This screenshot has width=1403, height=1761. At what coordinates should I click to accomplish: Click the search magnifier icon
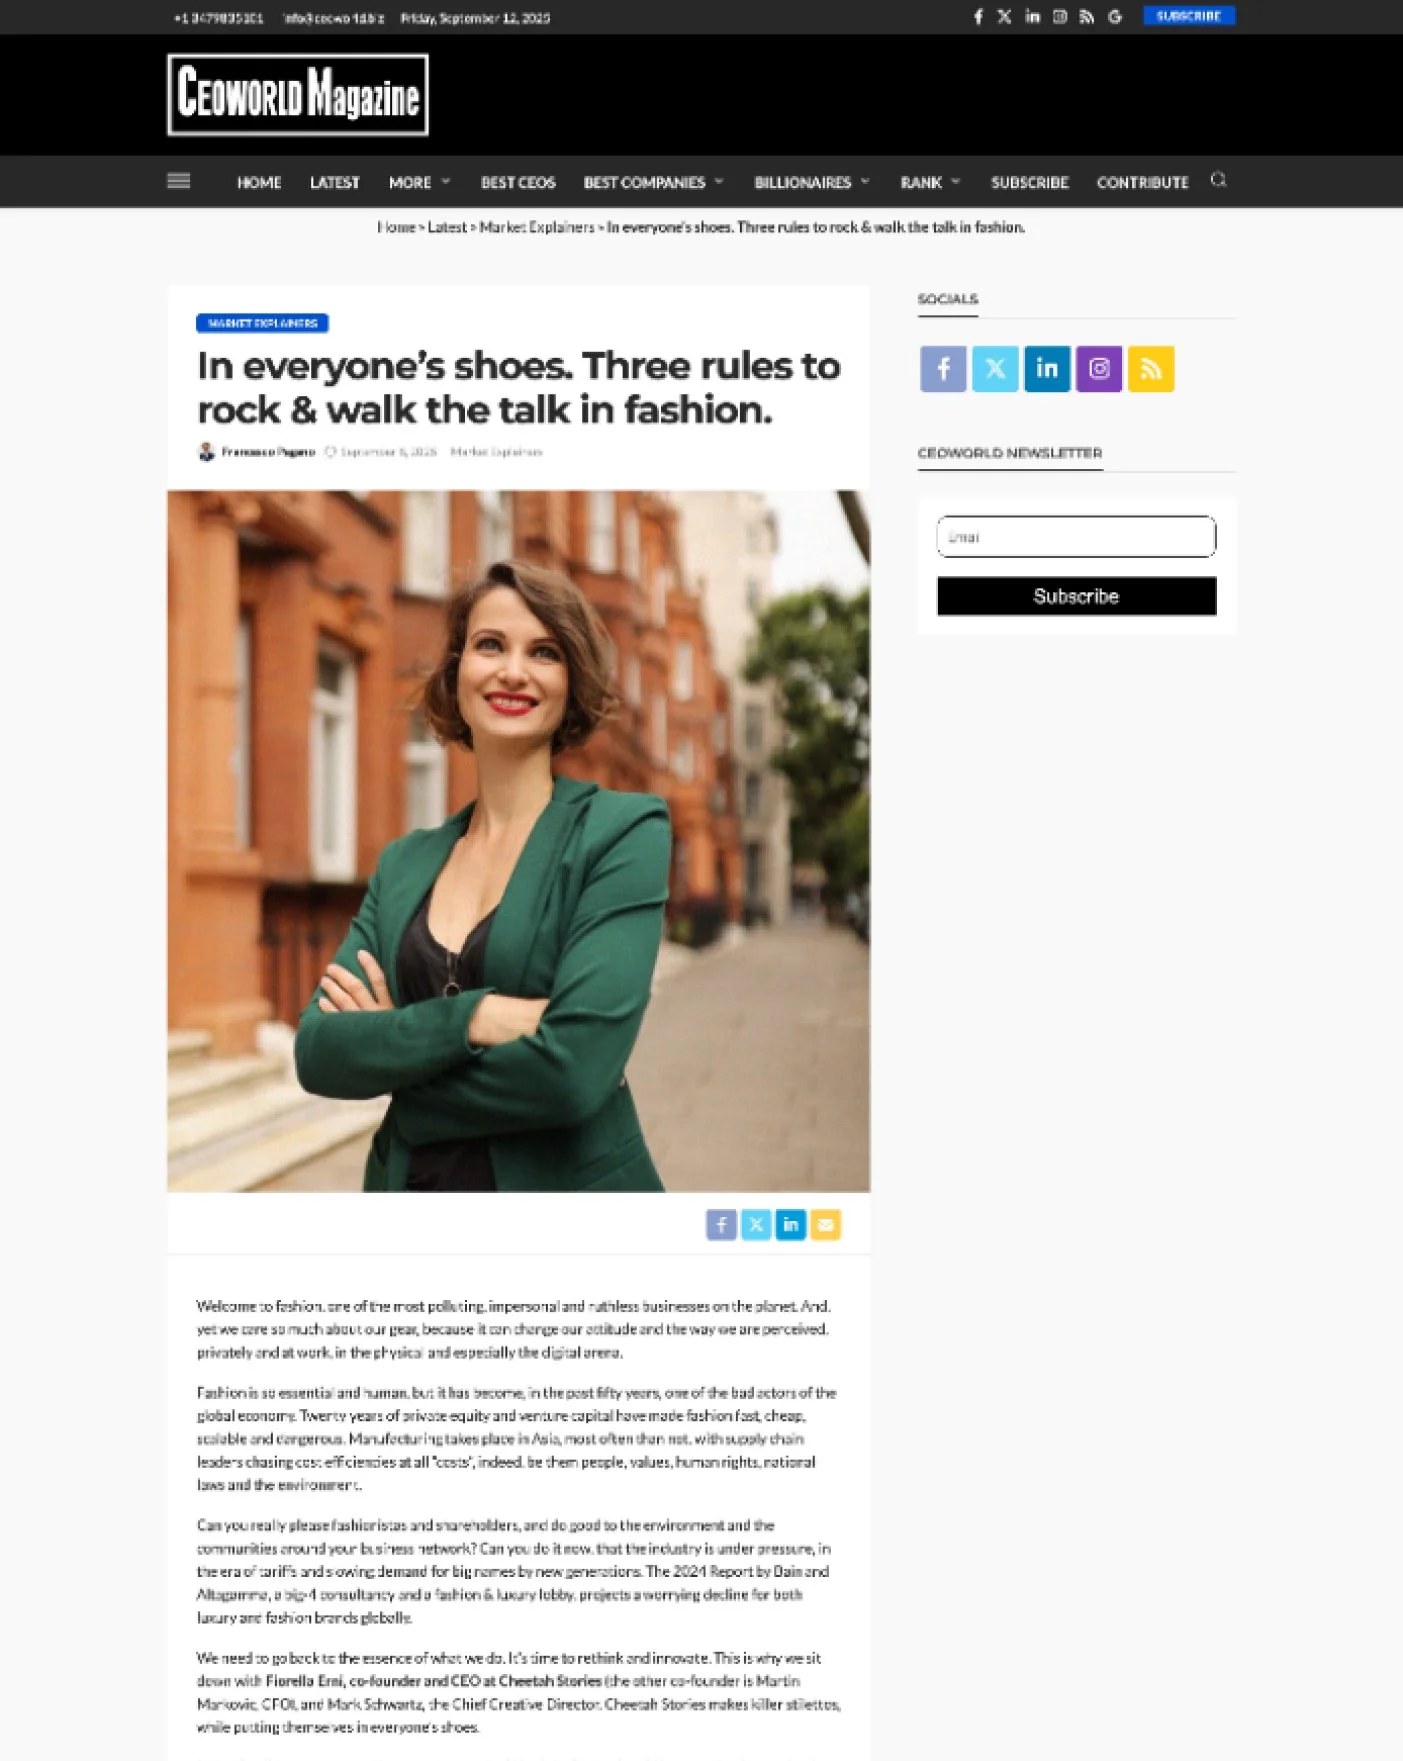click(x=1218, y=180)
